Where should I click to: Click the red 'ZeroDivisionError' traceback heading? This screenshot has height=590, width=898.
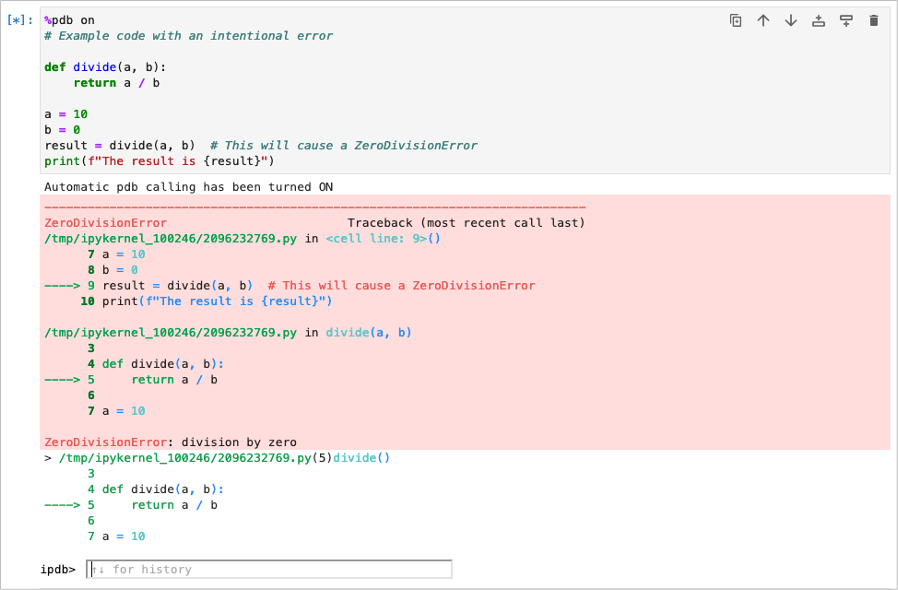pos(106,222)
